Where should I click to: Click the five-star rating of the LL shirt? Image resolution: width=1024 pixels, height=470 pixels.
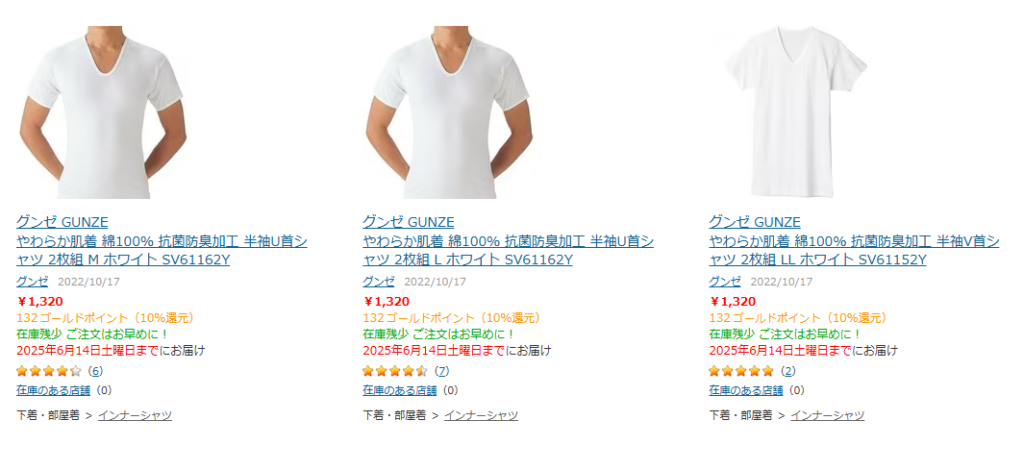pos(741,371)
